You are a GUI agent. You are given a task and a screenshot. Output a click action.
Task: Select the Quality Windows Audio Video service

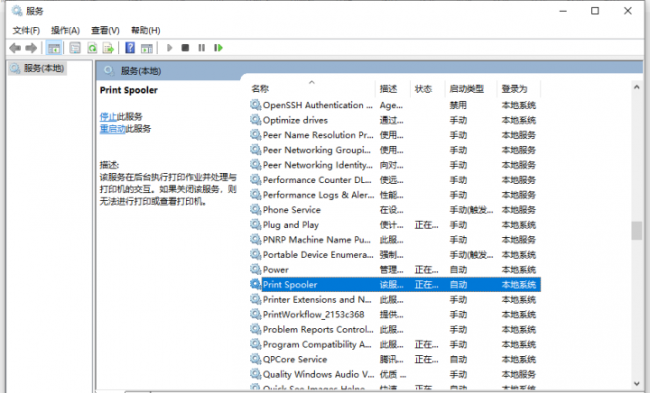(x=395, y=374)
